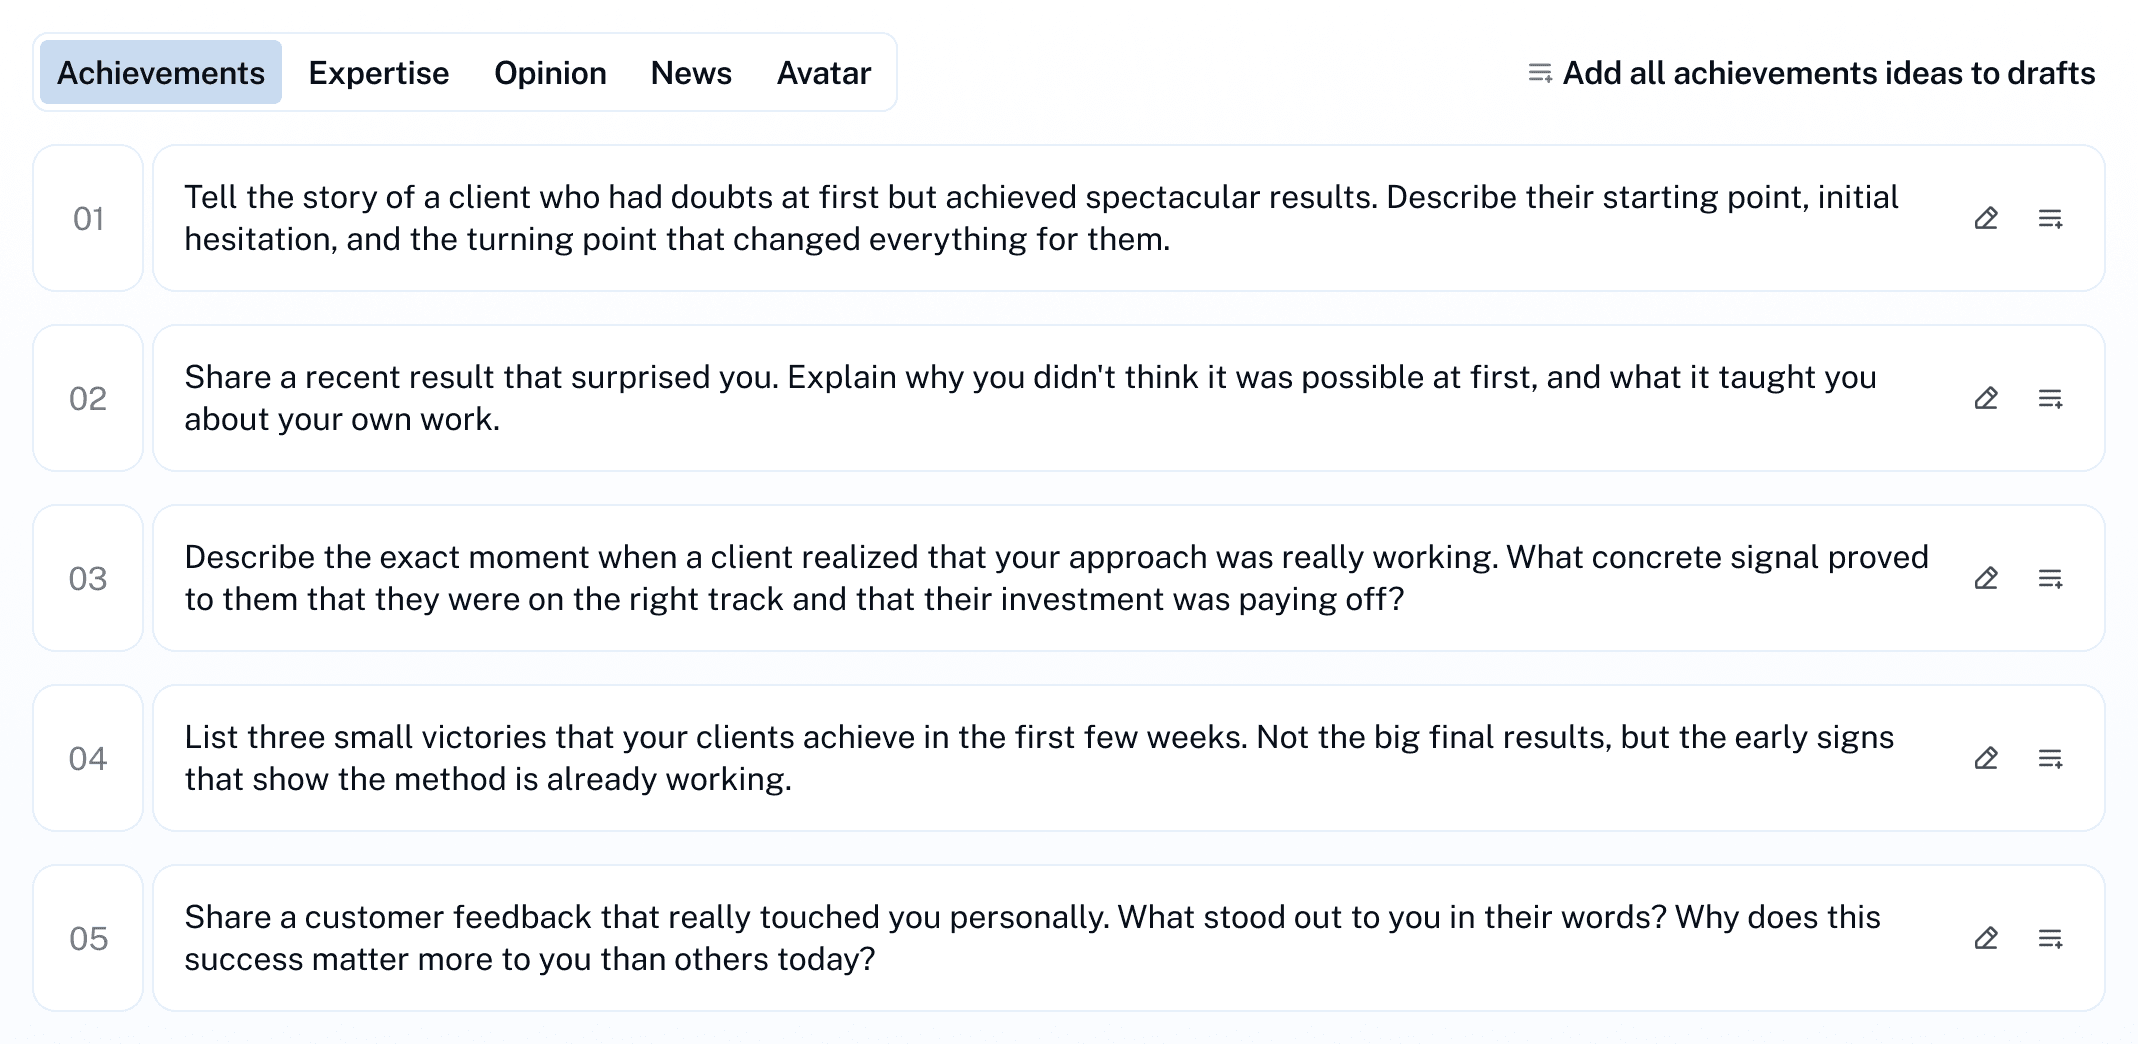Edit idea 02 with the pencil icon
Image resolution: width=2138 pixels, height=1044 pixels.
click(1986, 398)
